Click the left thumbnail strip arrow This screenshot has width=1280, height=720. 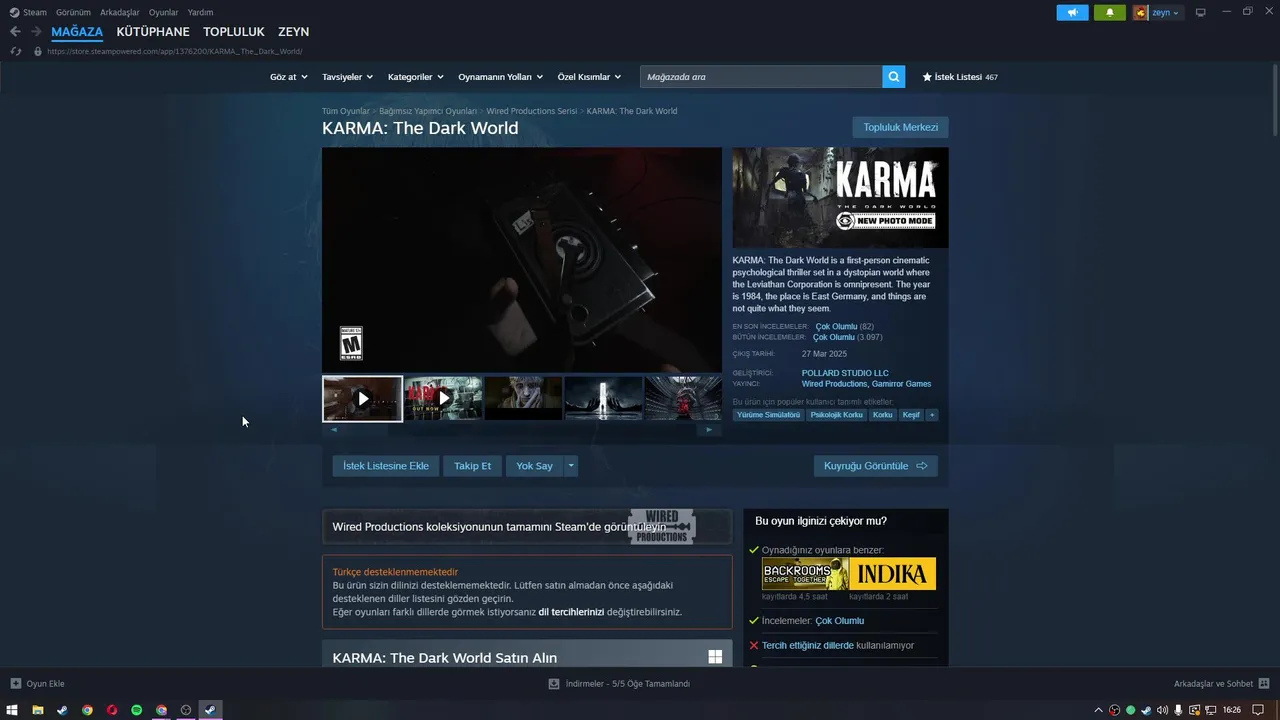[334, 430]
